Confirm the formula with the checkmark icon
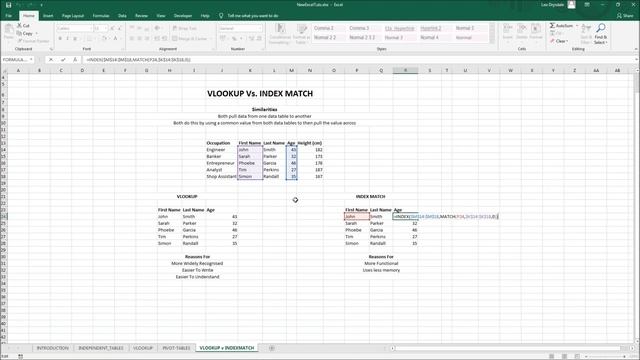 point(63,60)
